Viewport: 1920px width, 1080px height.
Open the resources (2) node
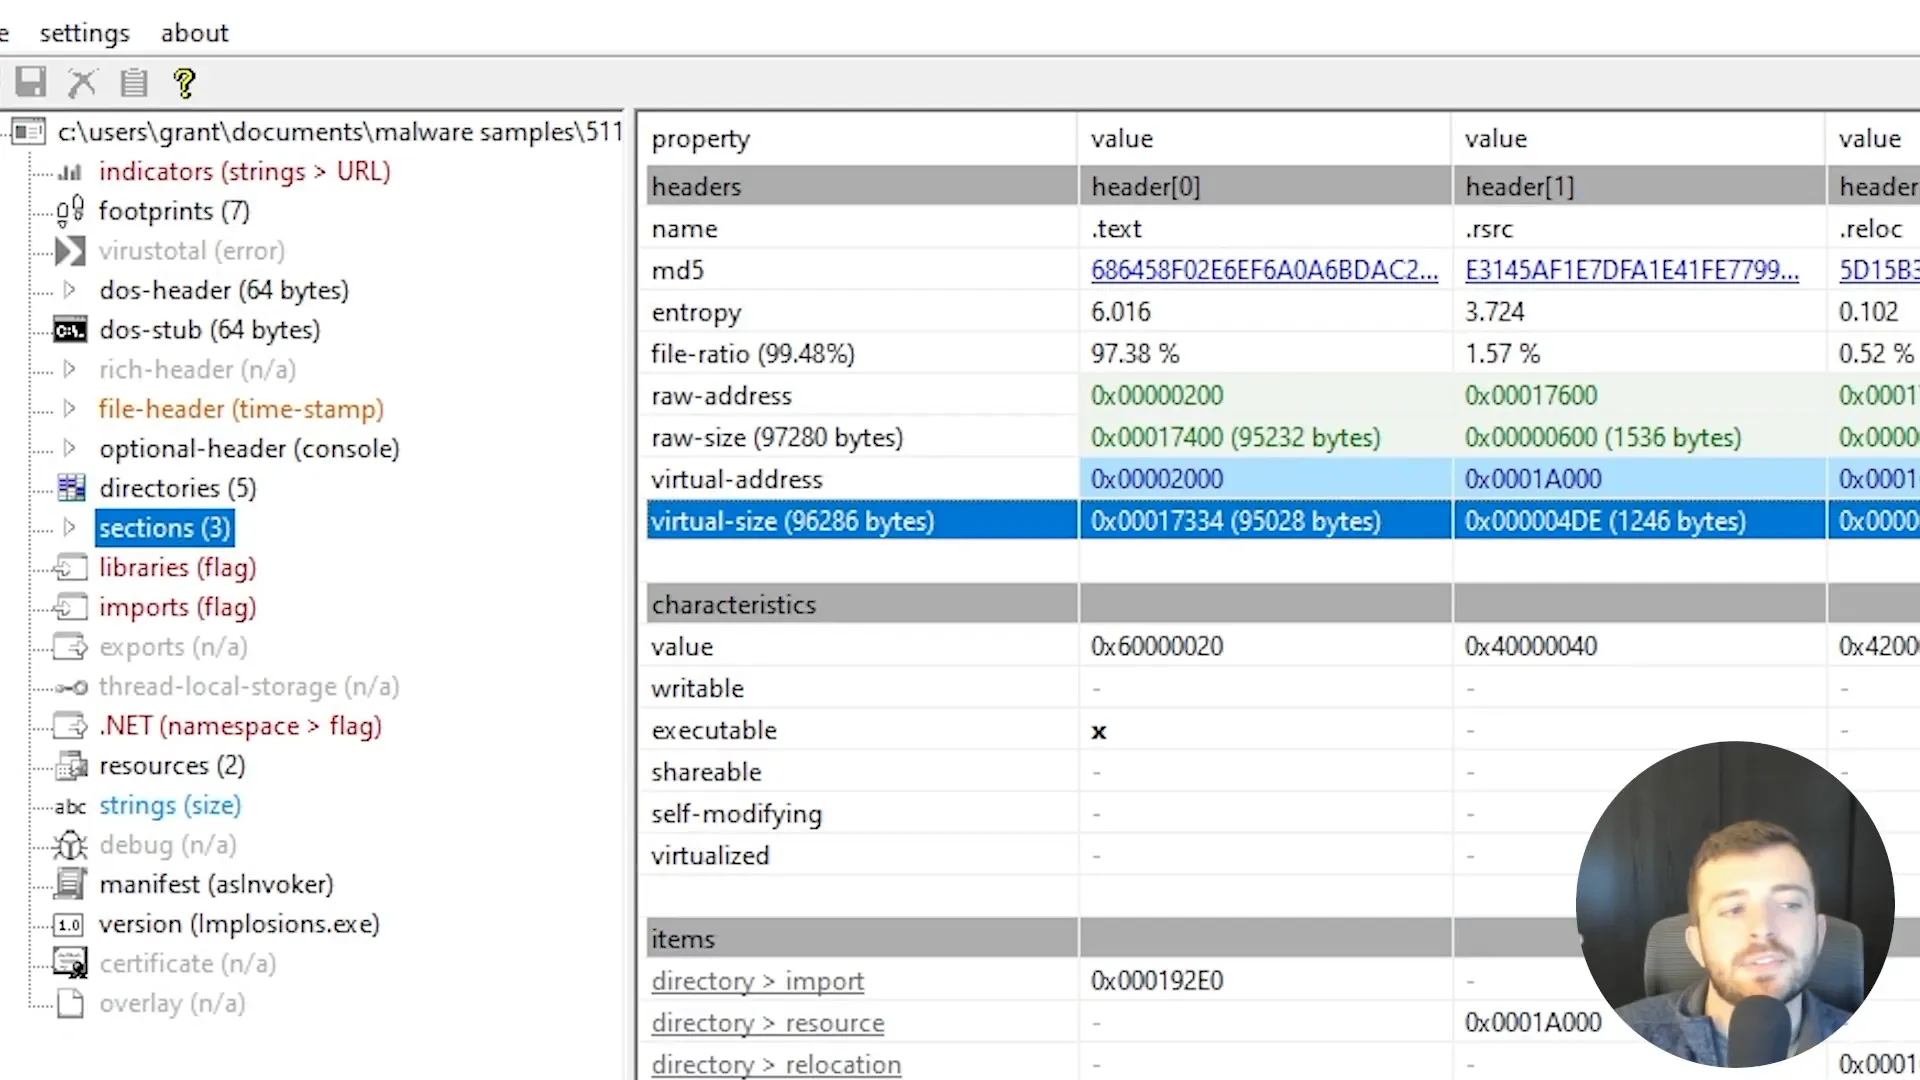[171, 766]
